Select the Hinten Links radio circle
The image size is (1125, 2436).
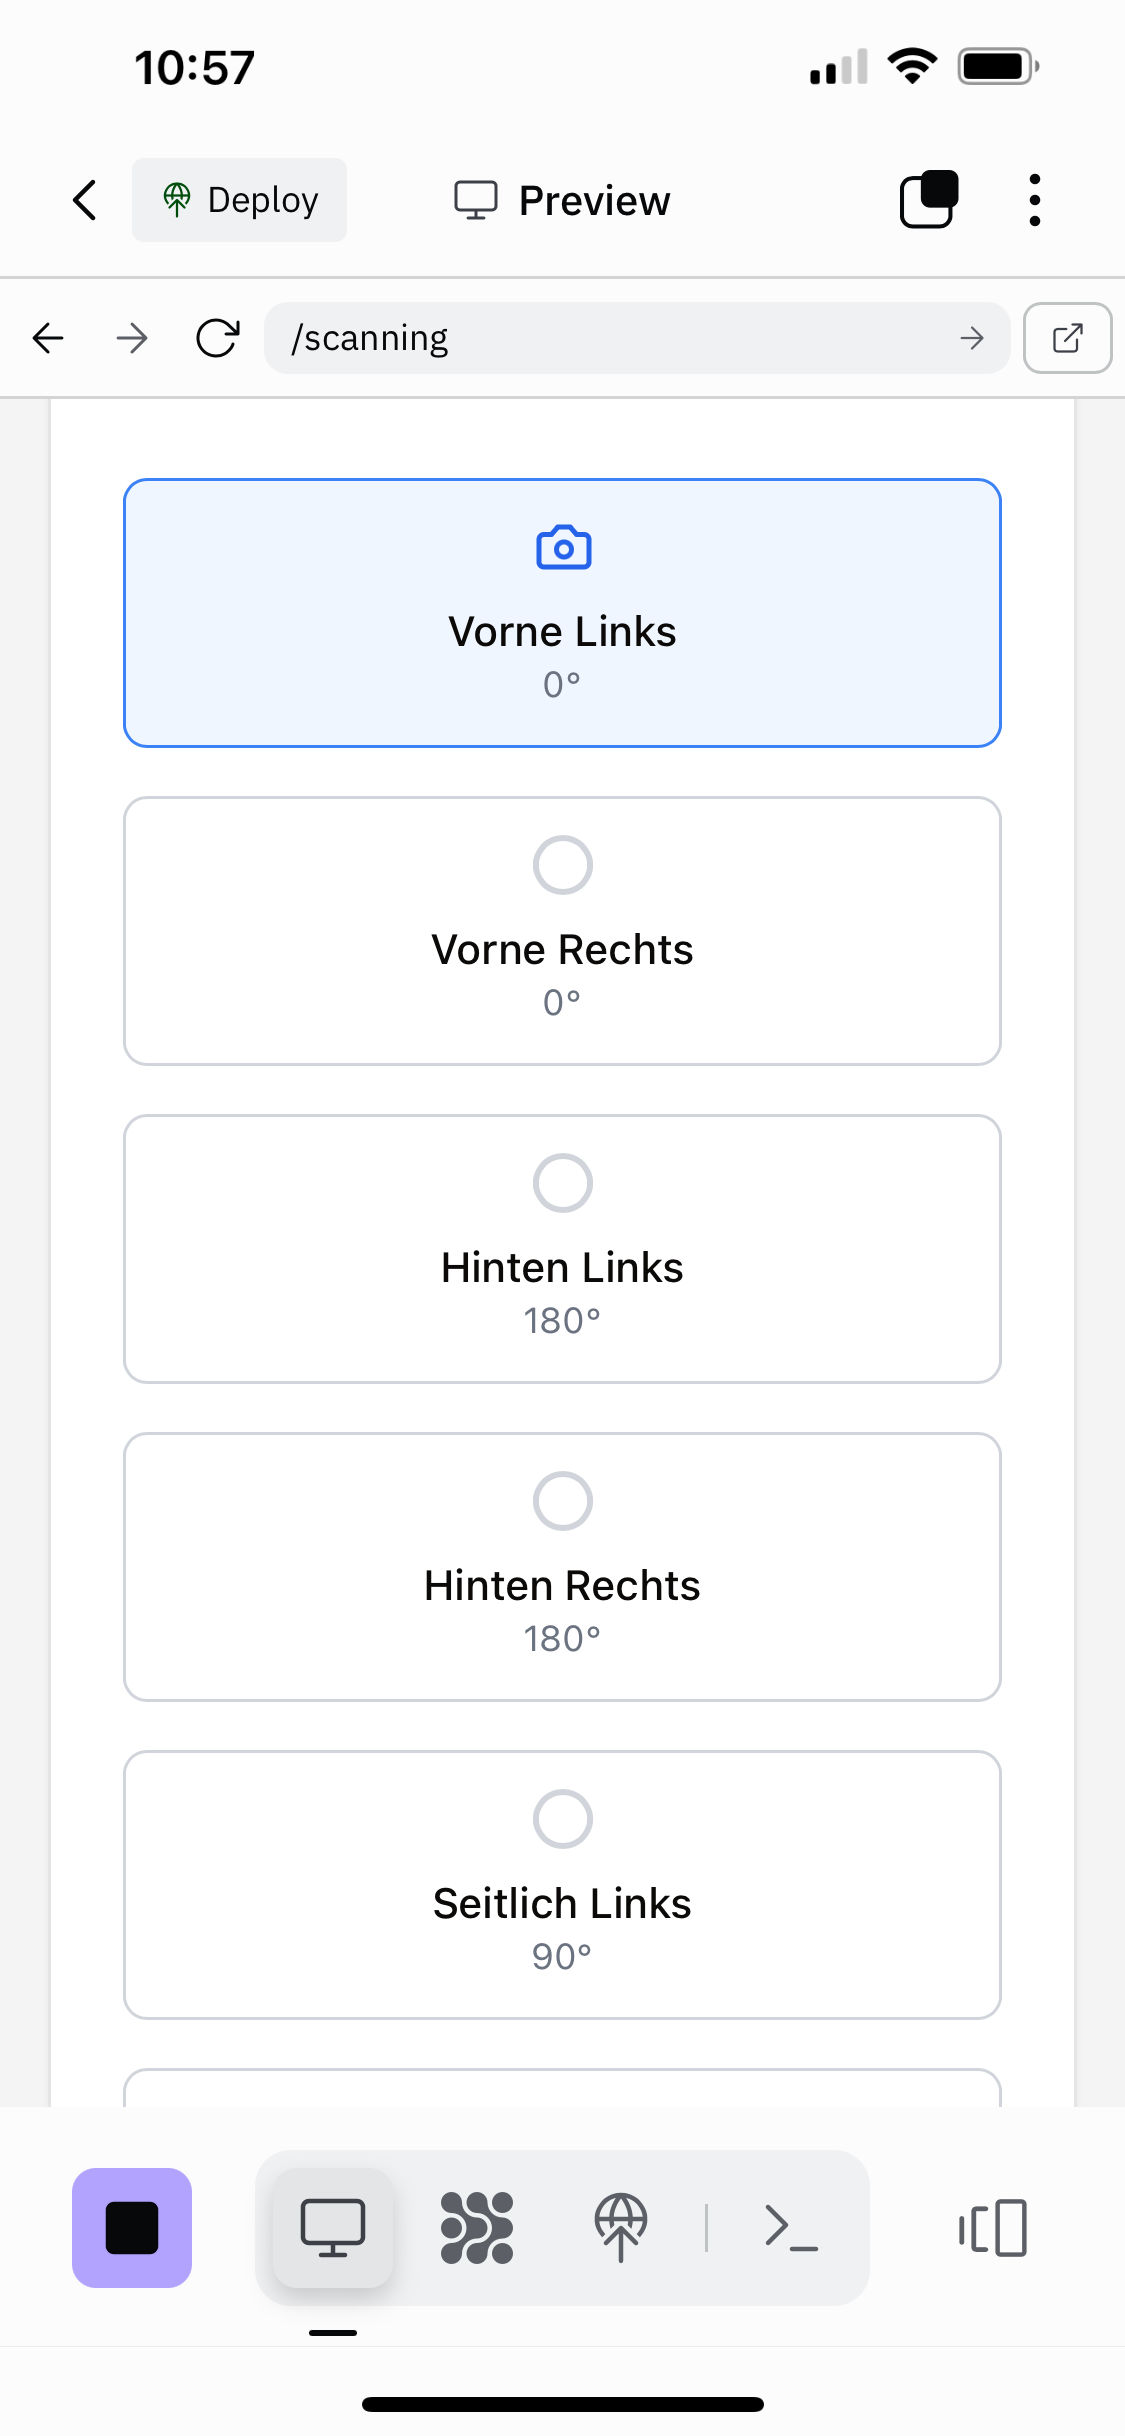pyautogui.click(x=563, y=1183)
